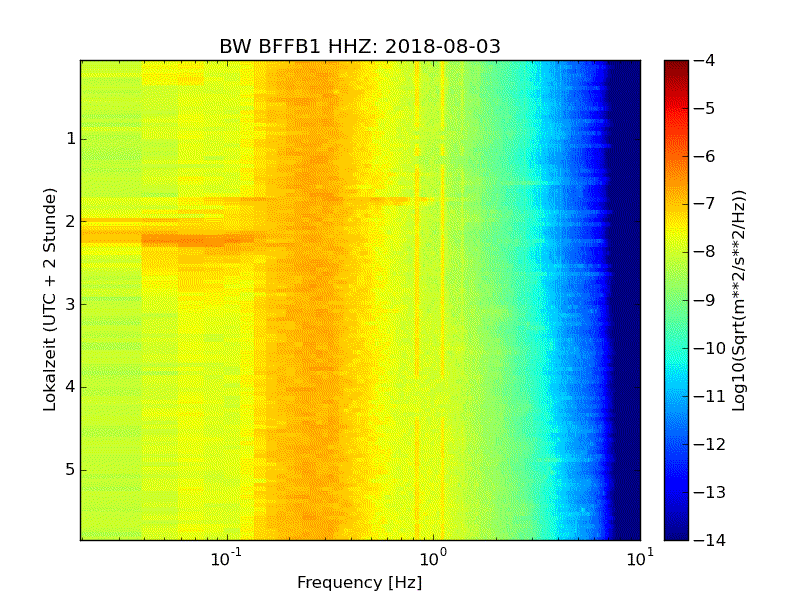
Task: Click colorbar tick label '−9'
Action: [704, 300]
